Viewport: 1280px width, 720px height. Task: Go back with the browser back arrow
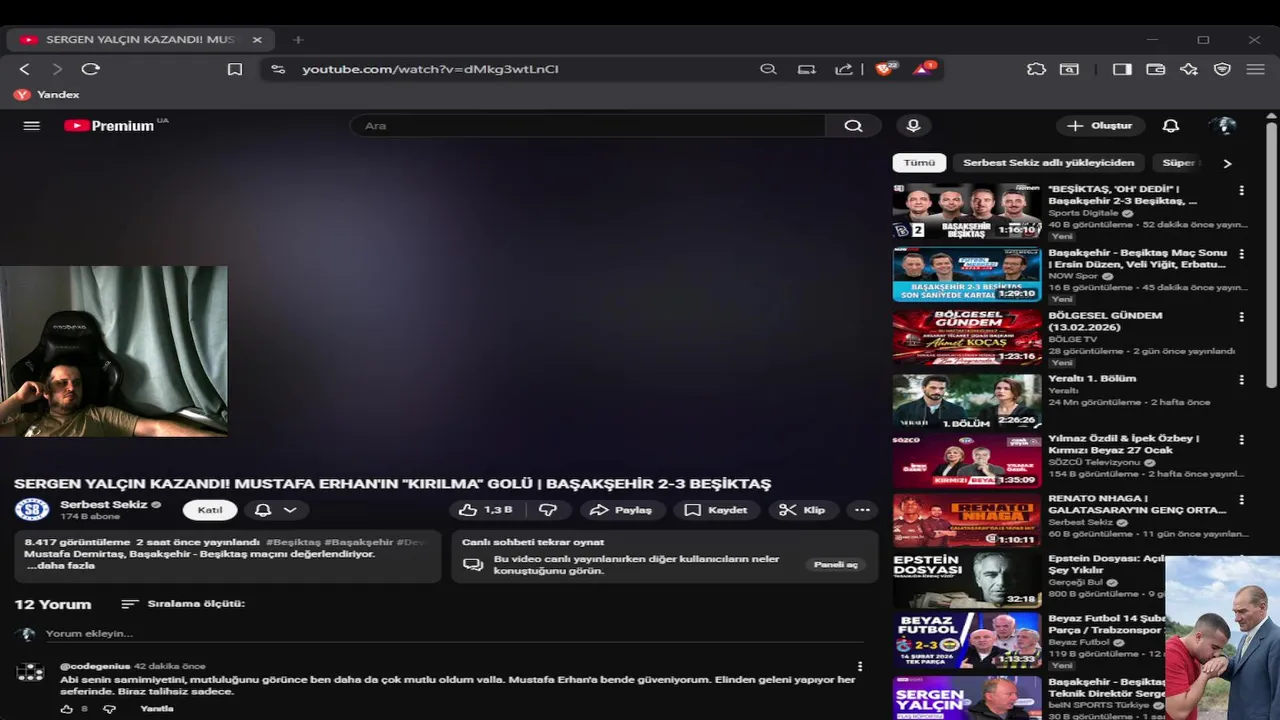pos(25,69)
